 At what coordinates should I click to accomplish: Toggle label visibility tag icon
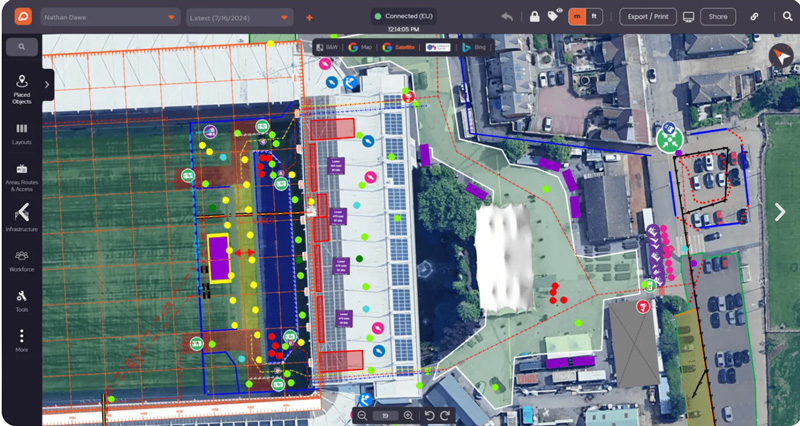point(555,15)
